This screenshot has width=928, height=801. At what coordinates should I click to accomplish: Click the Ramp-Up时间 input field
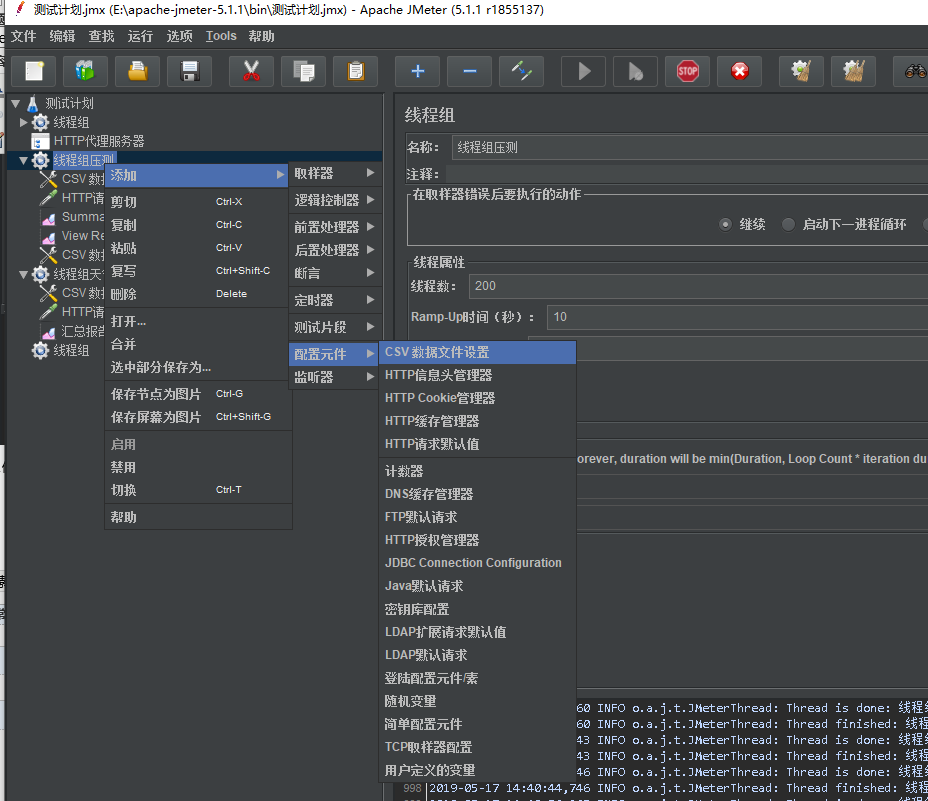(x=737, y=317)
